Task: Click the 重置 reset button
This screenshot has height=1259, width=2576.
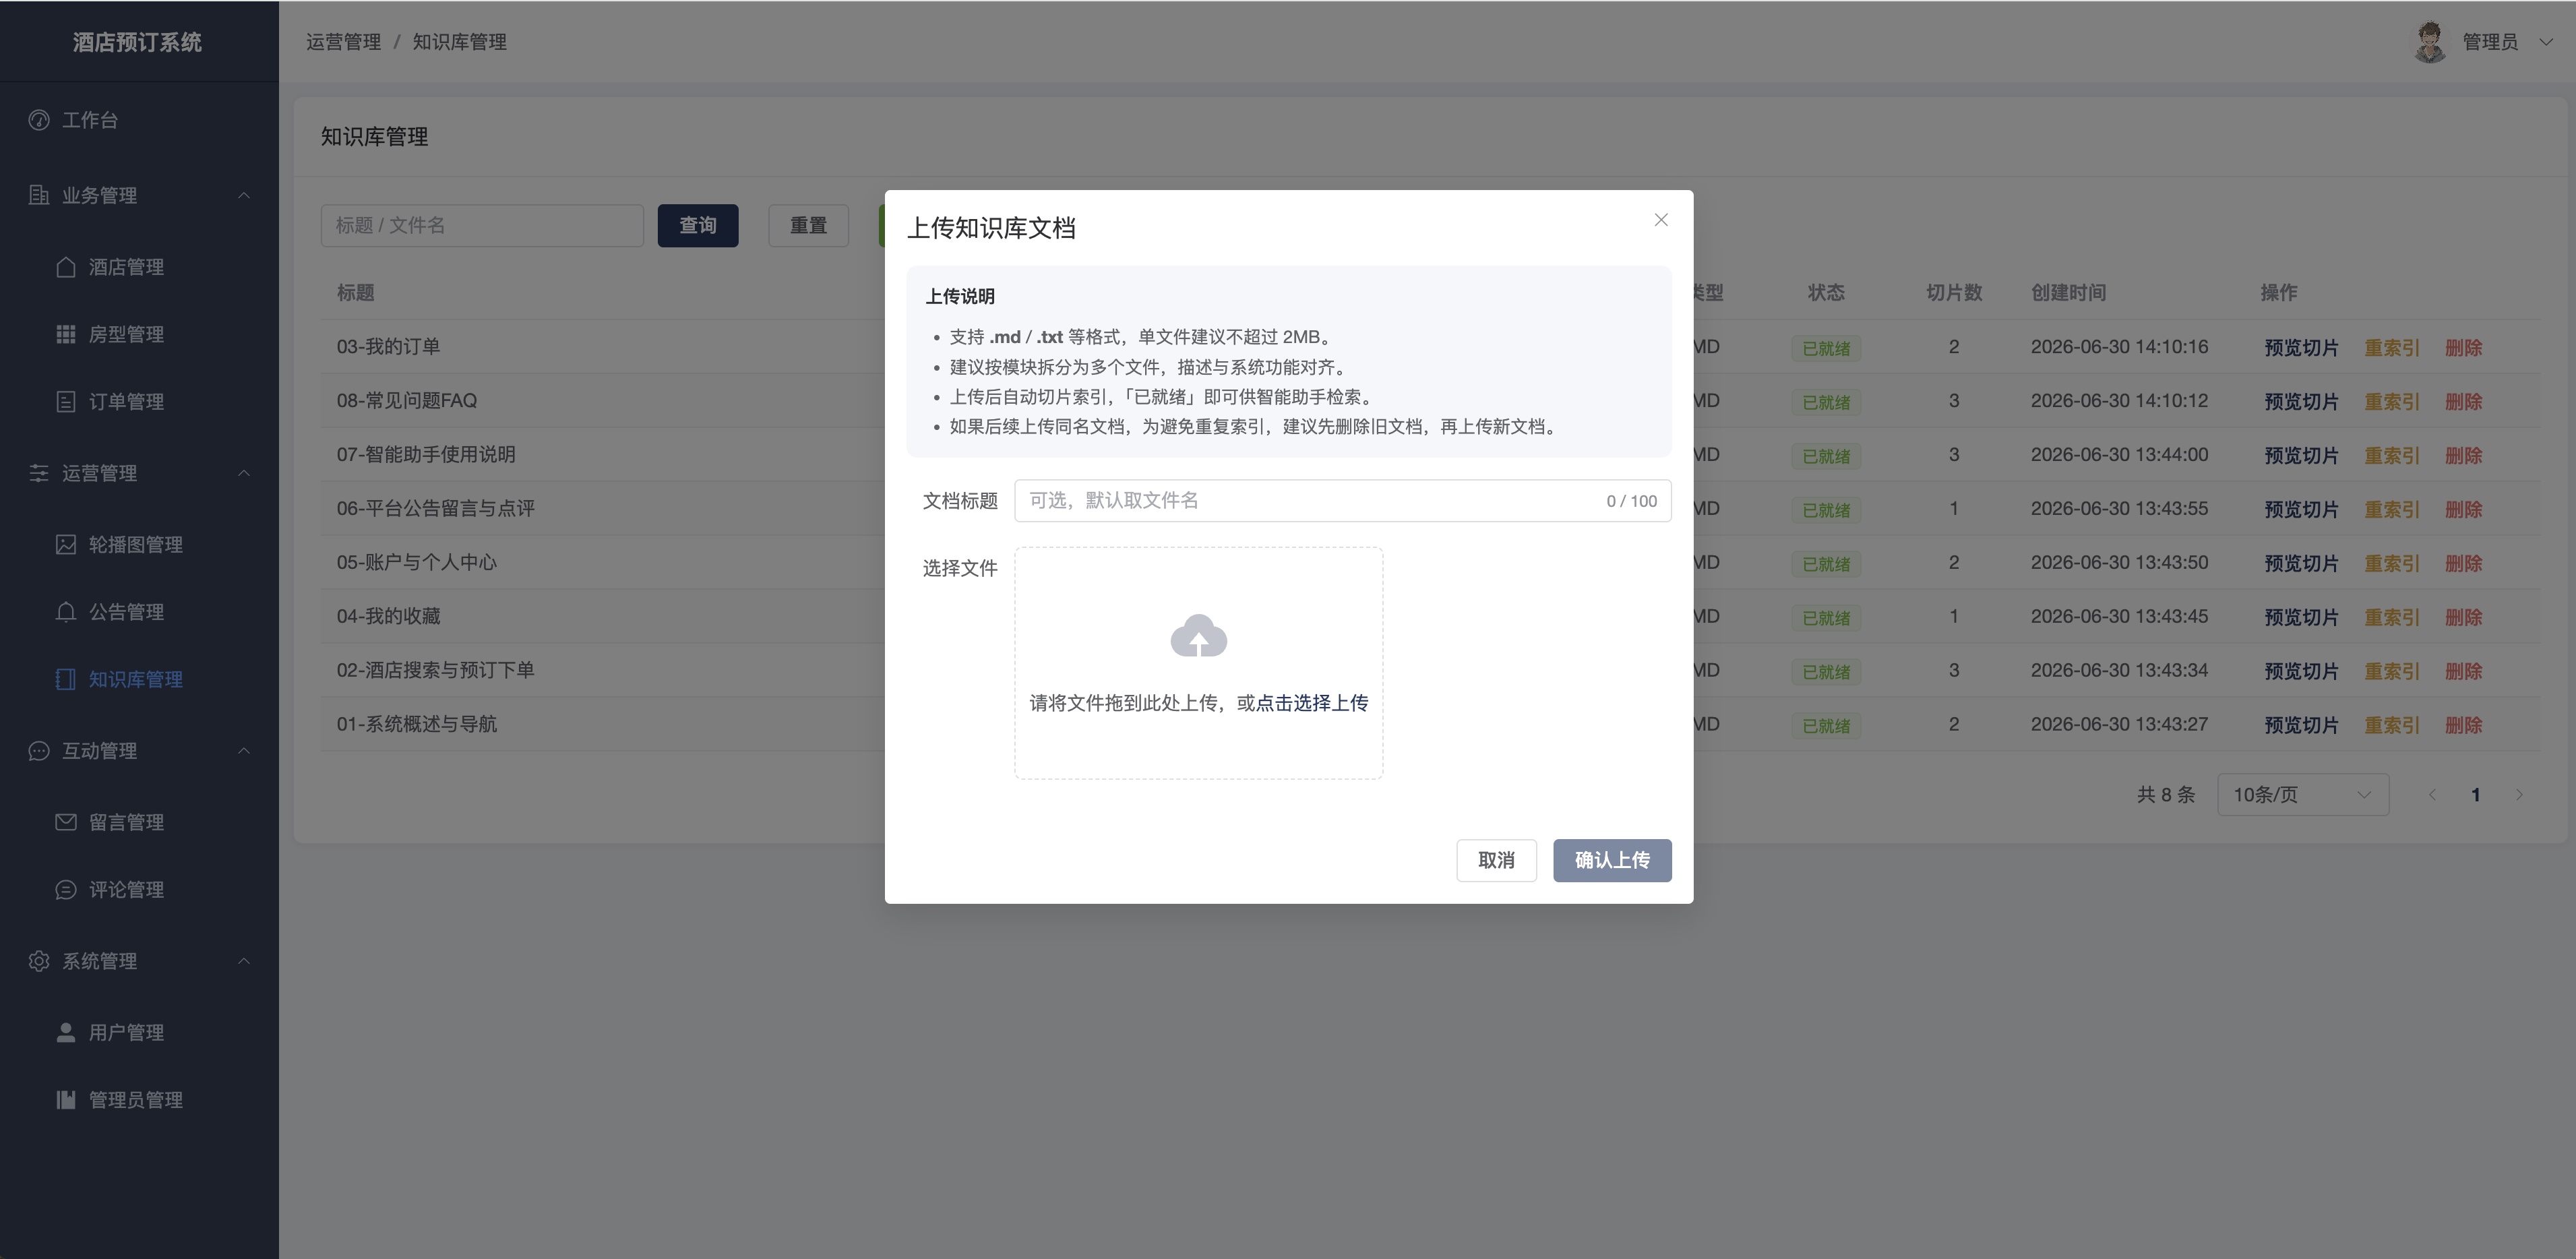Action: pyautogui.click(x=808, y=225)
